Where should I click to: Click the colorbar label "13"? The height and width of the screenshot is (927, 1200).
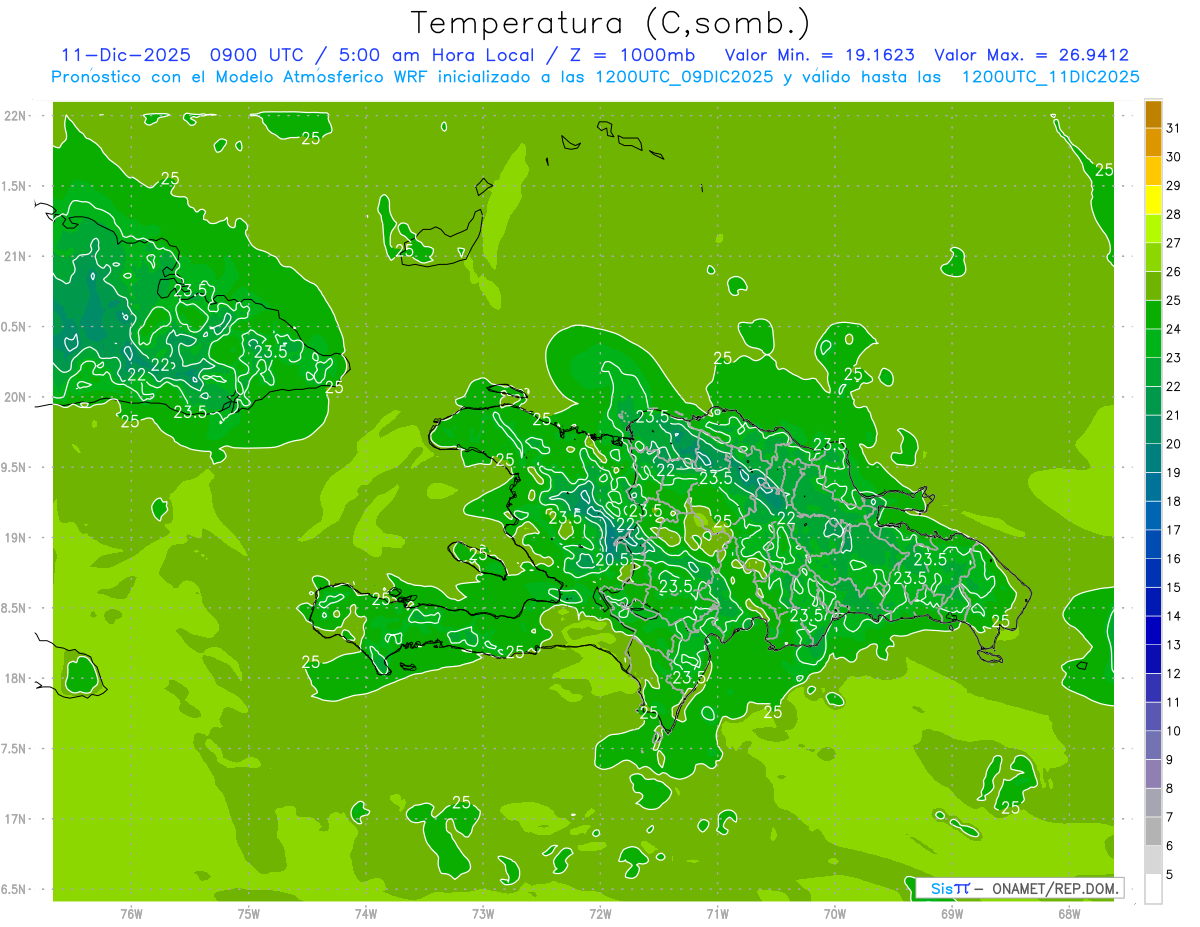[1173, 644]
